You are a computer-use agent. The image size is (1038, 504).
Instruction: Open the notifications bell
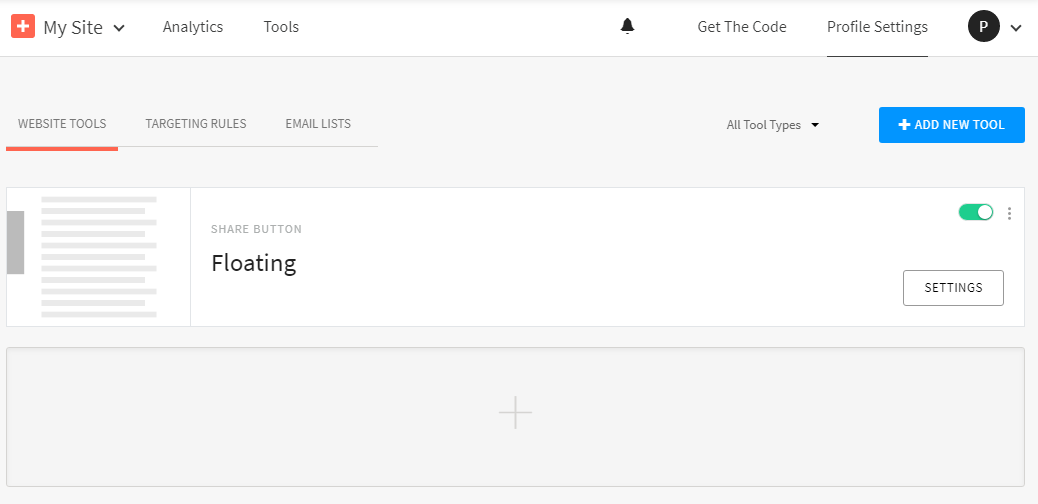(627, 27)
